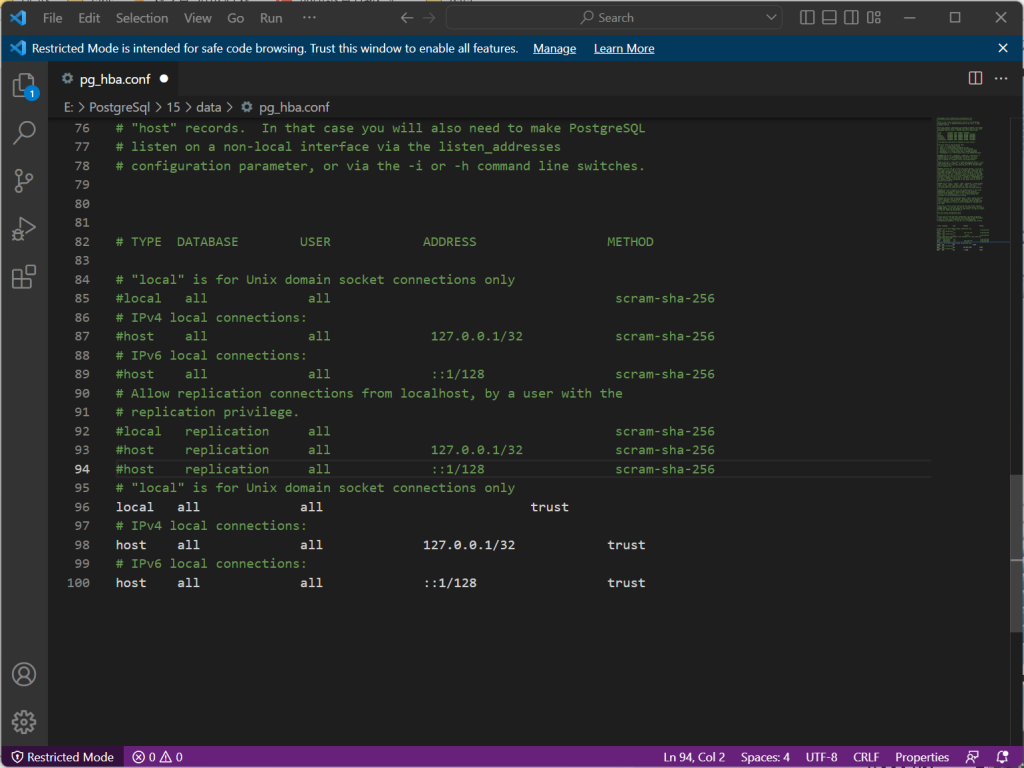
Task: Select the pg_hba.conf editor tab
Action: pos(114,79)
